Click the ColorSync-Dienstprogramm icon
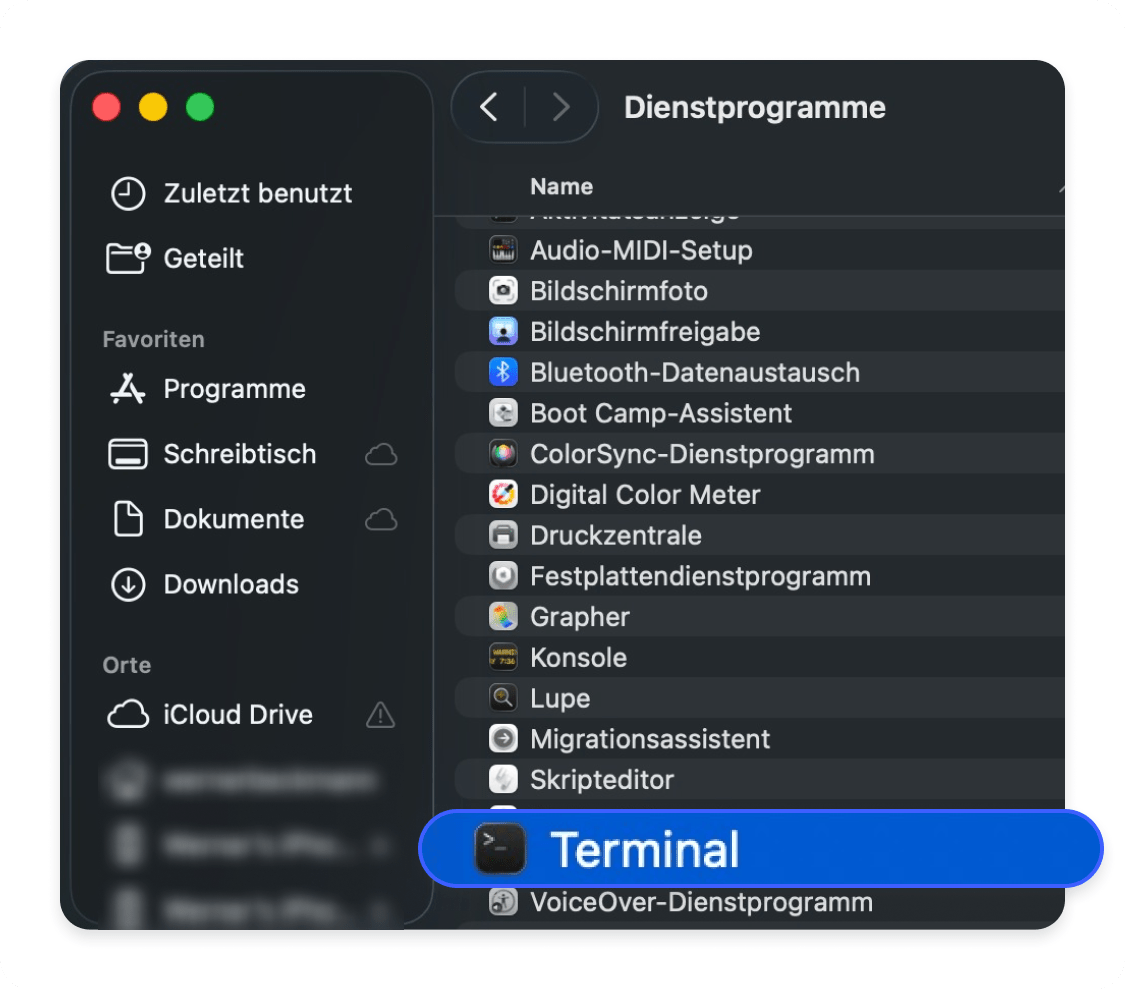This screenshot has height=990, width=1125. click(x=503, y=454)
